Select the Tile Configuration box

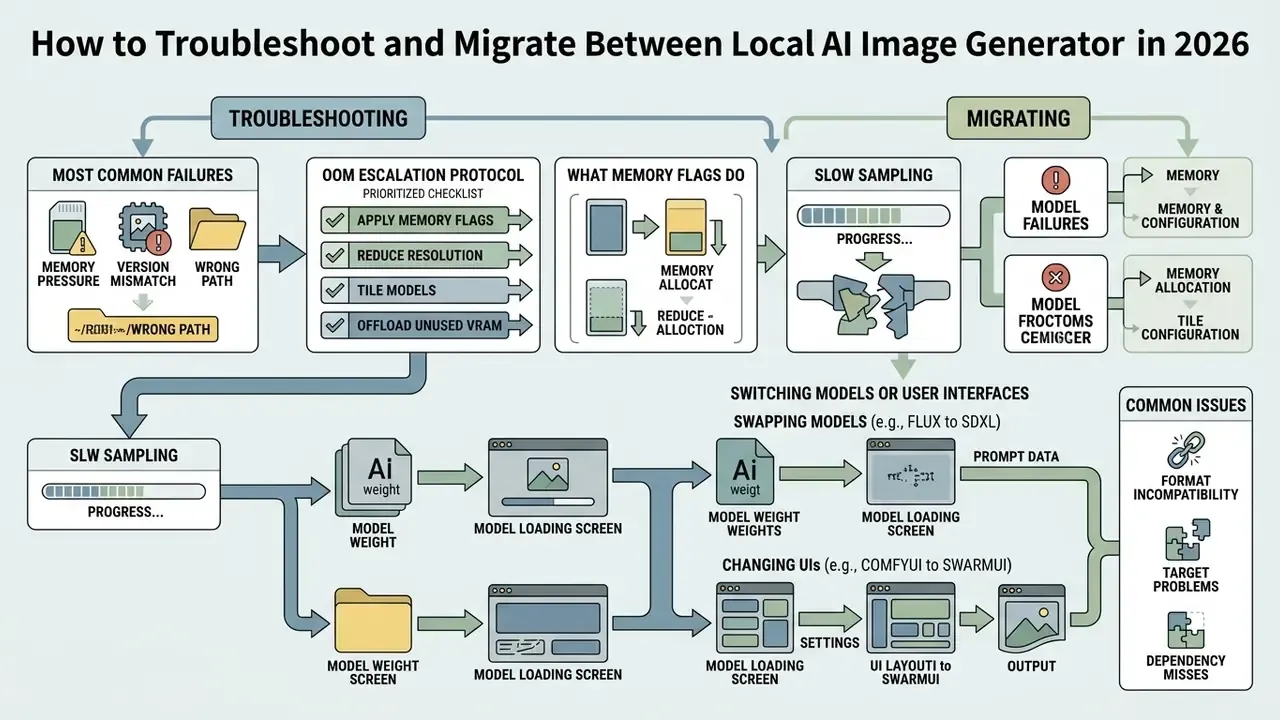point(1190,327)
